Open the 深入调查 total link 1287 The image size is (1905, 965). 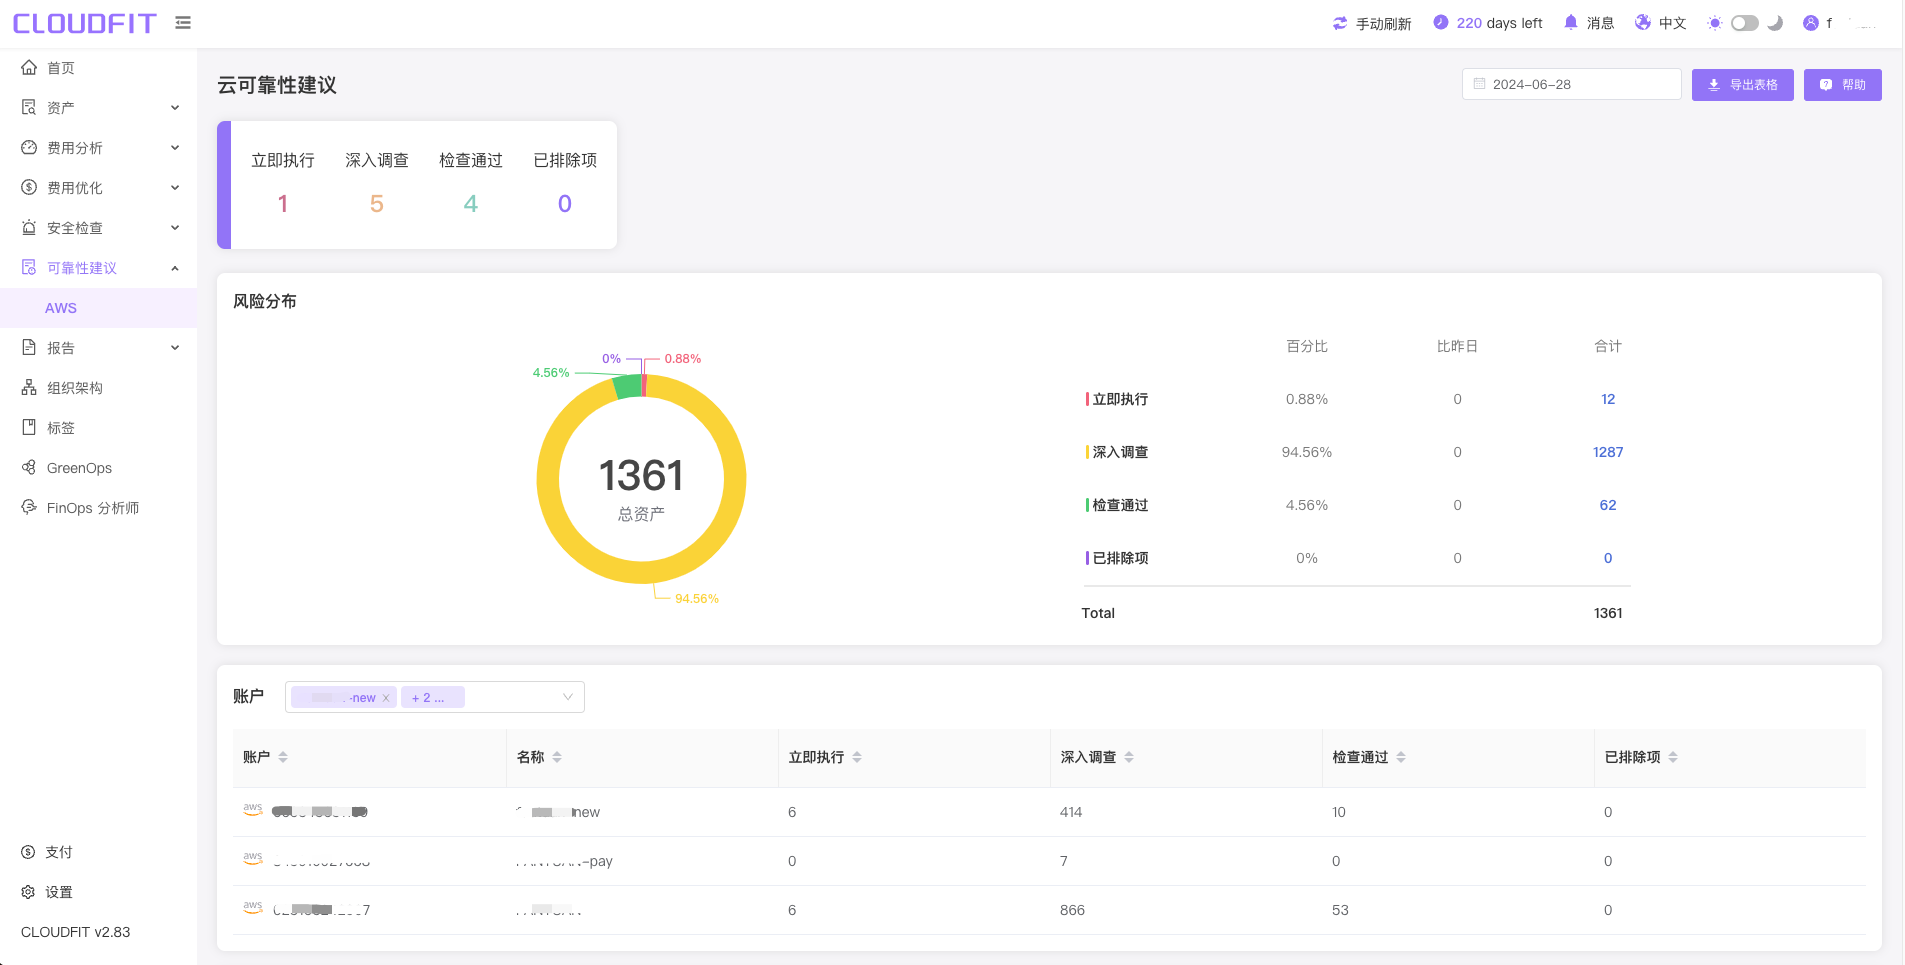pos(1607,452)
